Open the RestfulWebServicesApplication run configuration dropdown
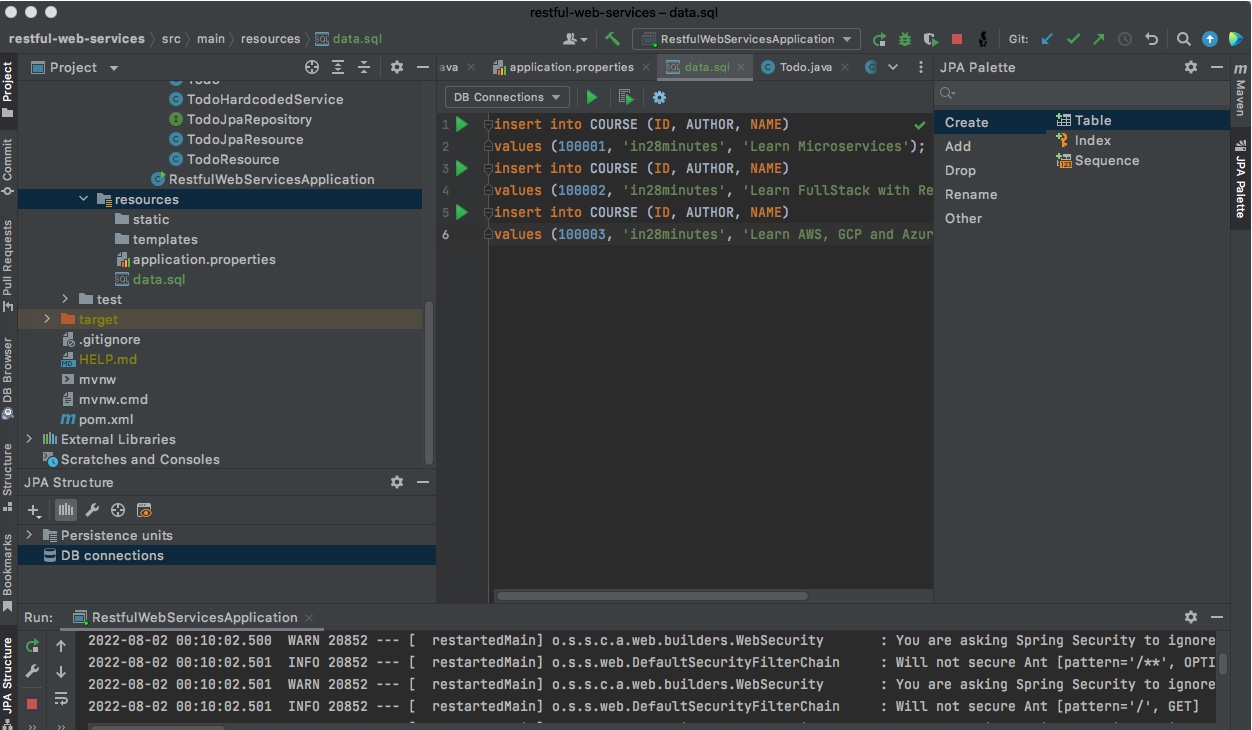This screenshot has width=1252, height=730. tap(746, 39)
